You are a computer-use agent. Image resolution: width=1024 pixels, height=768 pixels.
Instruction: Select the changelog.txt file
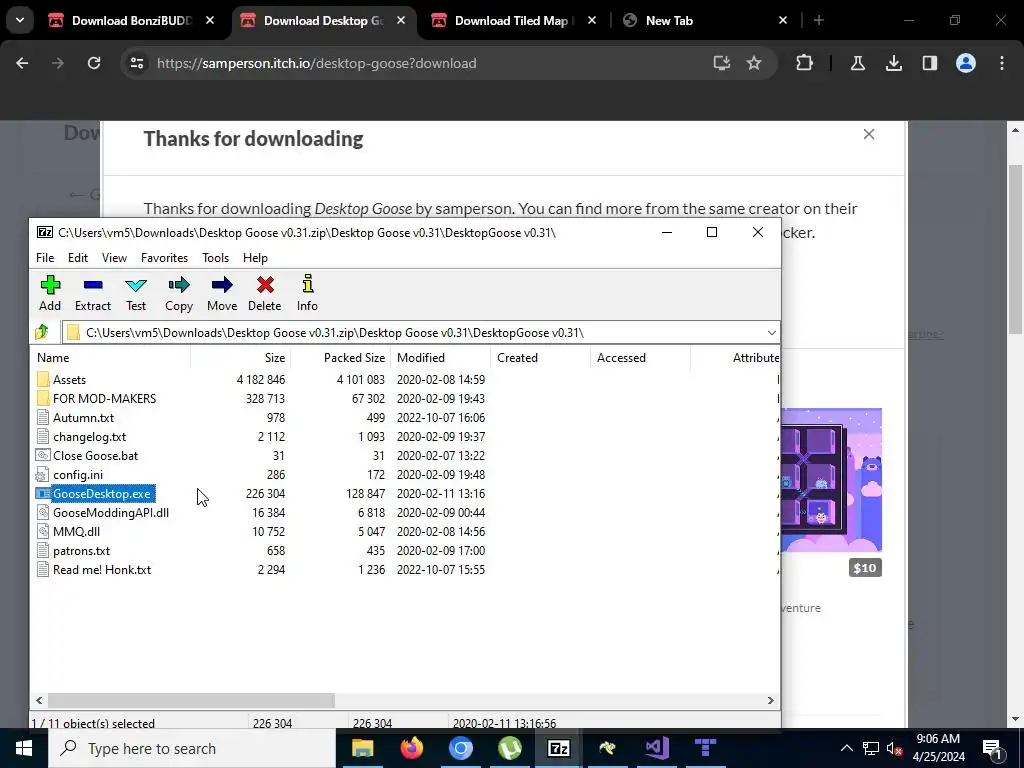89,436
